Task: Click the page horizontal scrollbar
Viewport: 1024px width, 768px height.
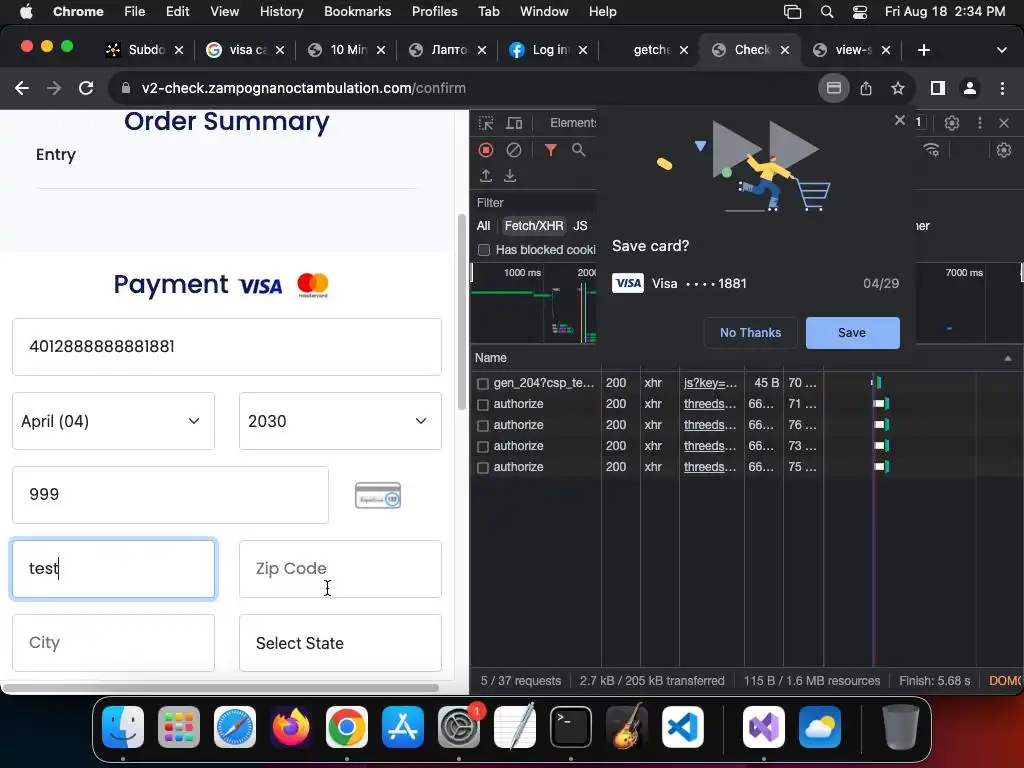Action: pos(220,688)
